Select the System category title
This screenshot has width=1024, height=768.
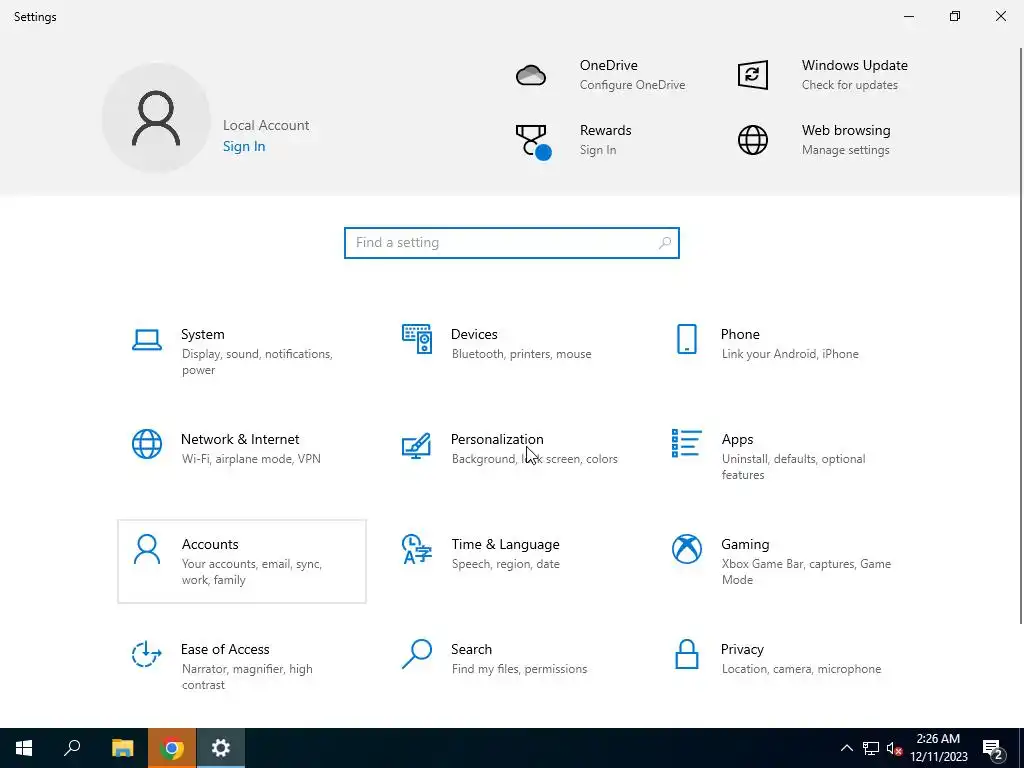(202, 334)
